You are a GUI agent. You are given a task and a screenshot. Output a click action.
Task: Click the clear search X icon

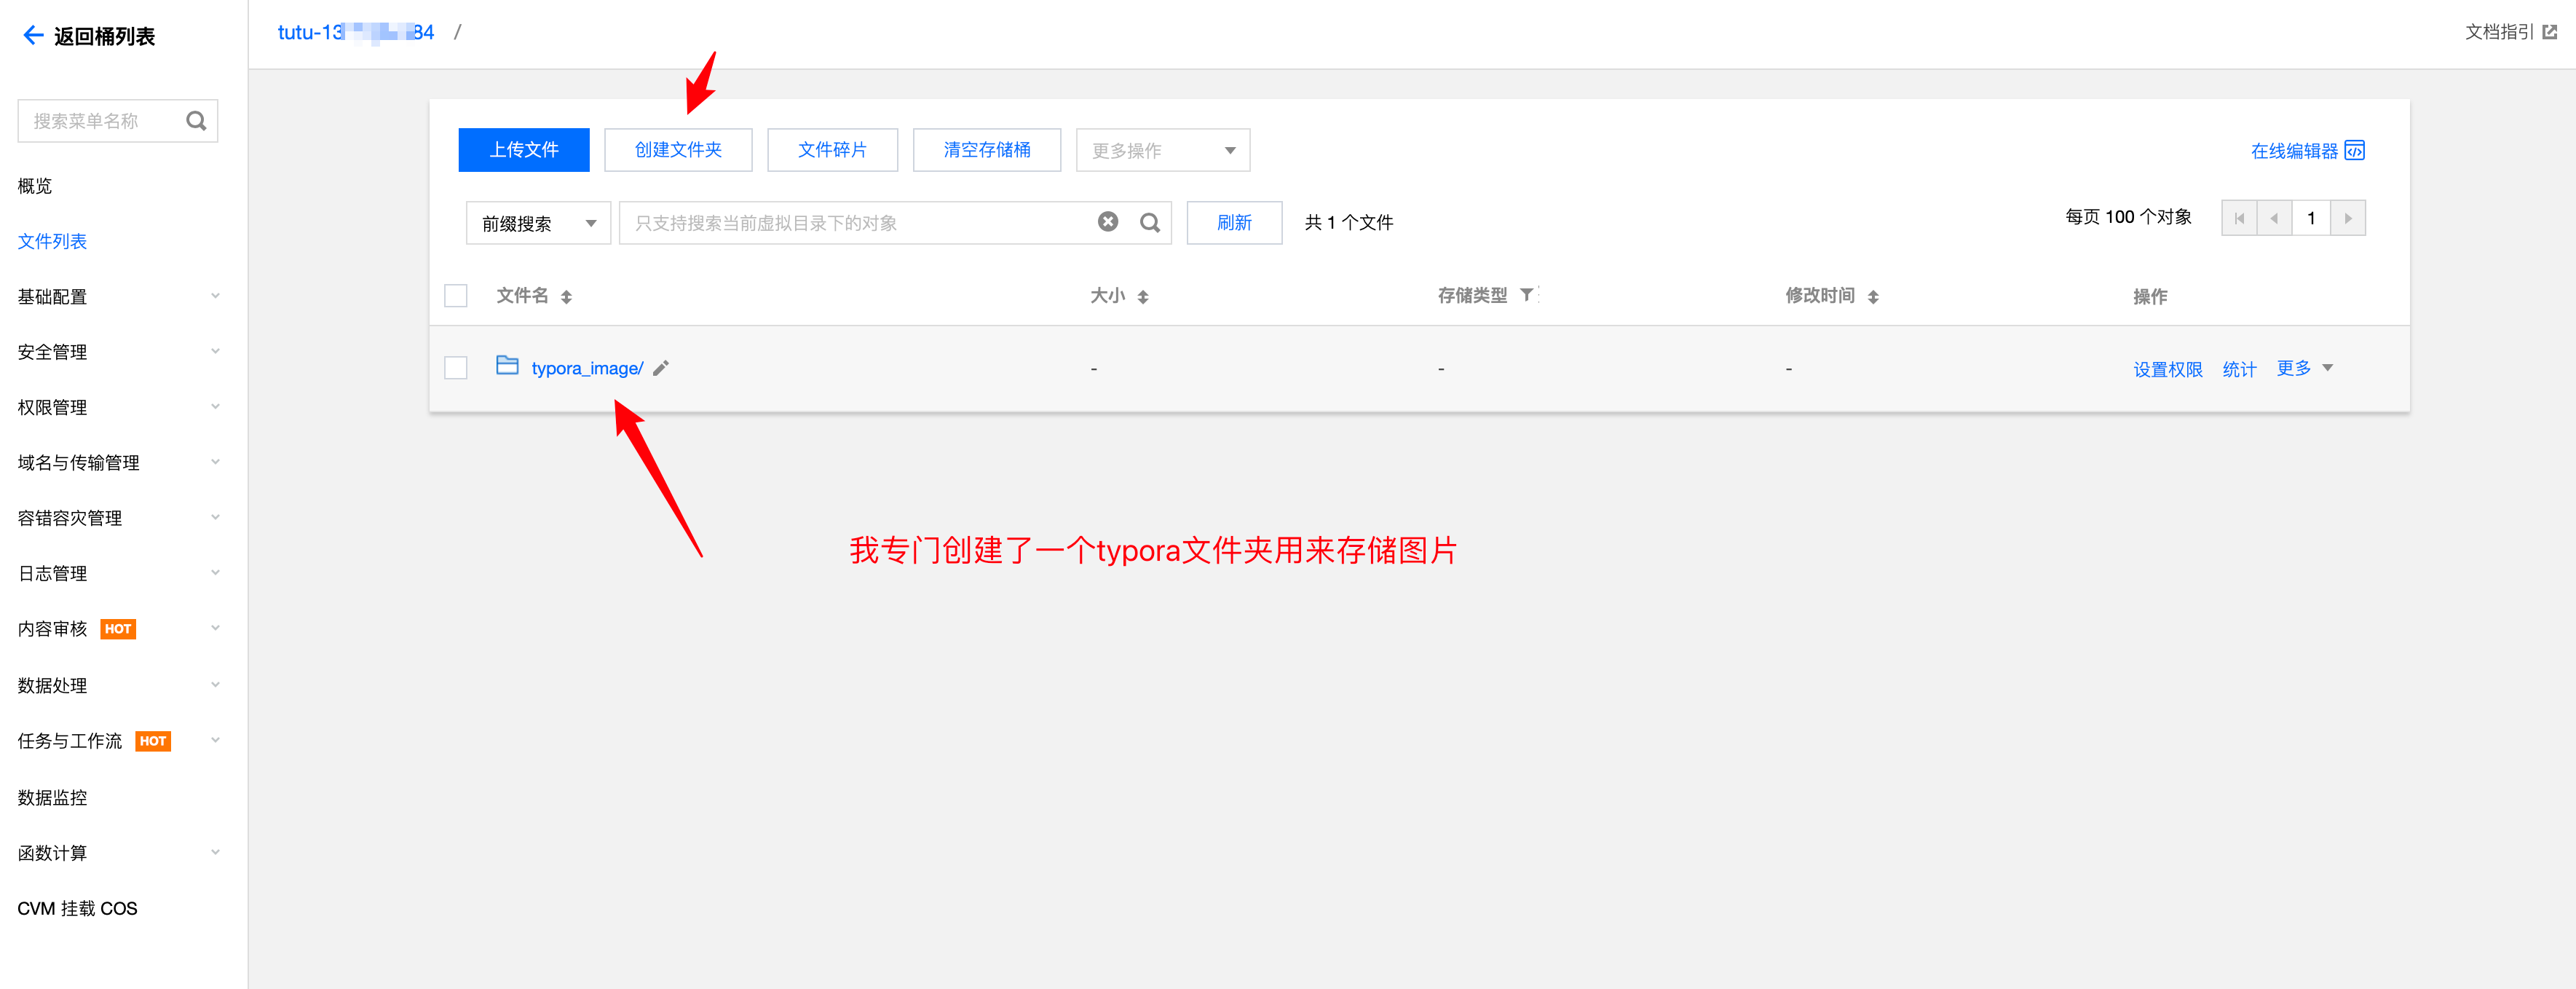coord(1108,222)
